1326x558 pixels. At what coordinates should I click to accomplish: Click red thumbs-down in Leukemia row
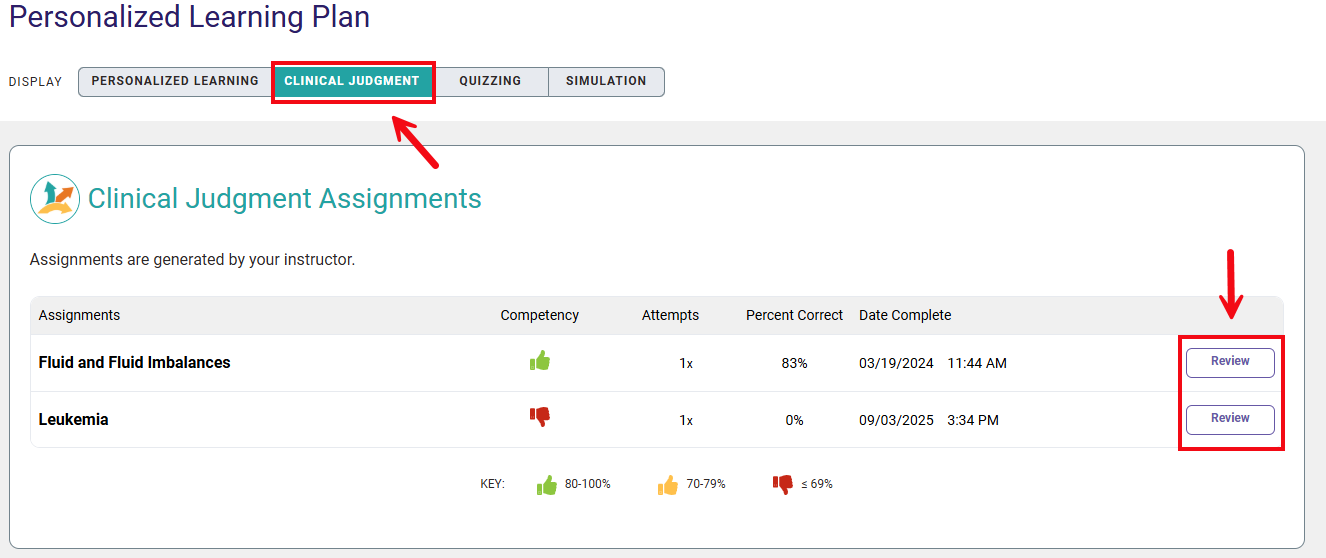(x=540, y=417)
